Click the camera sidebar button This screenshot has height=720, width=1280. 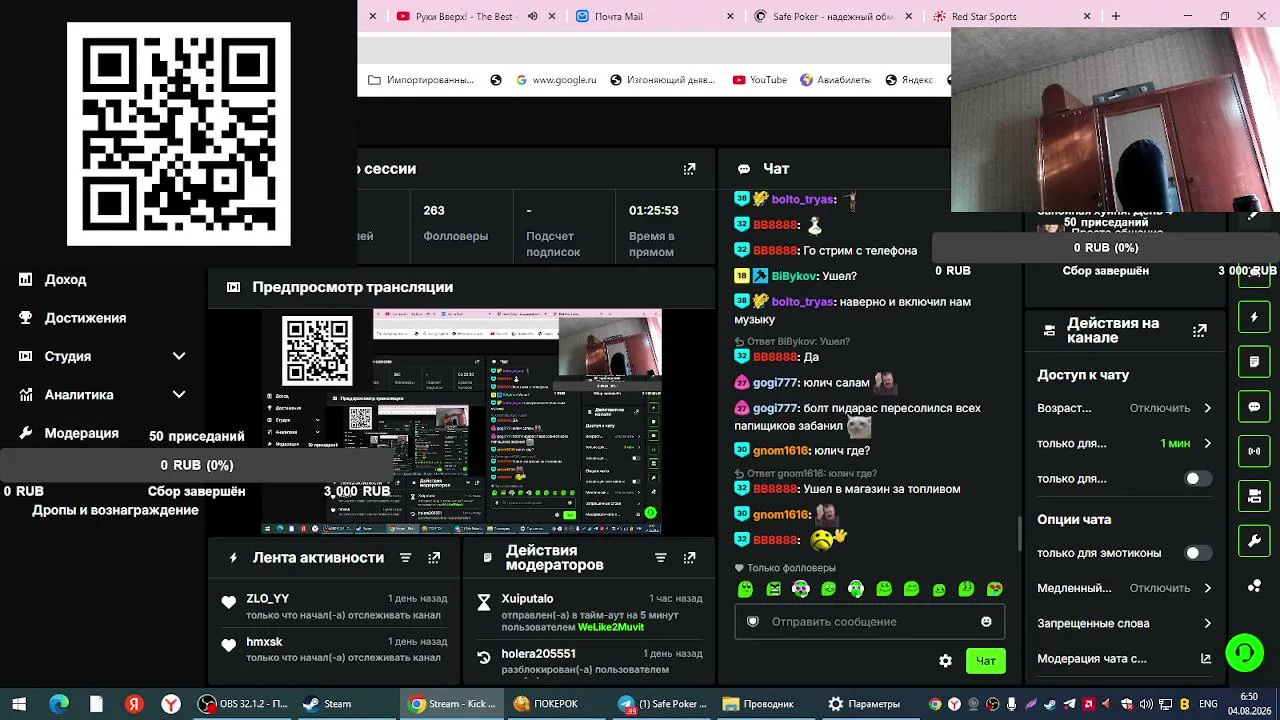[1254, 496]
